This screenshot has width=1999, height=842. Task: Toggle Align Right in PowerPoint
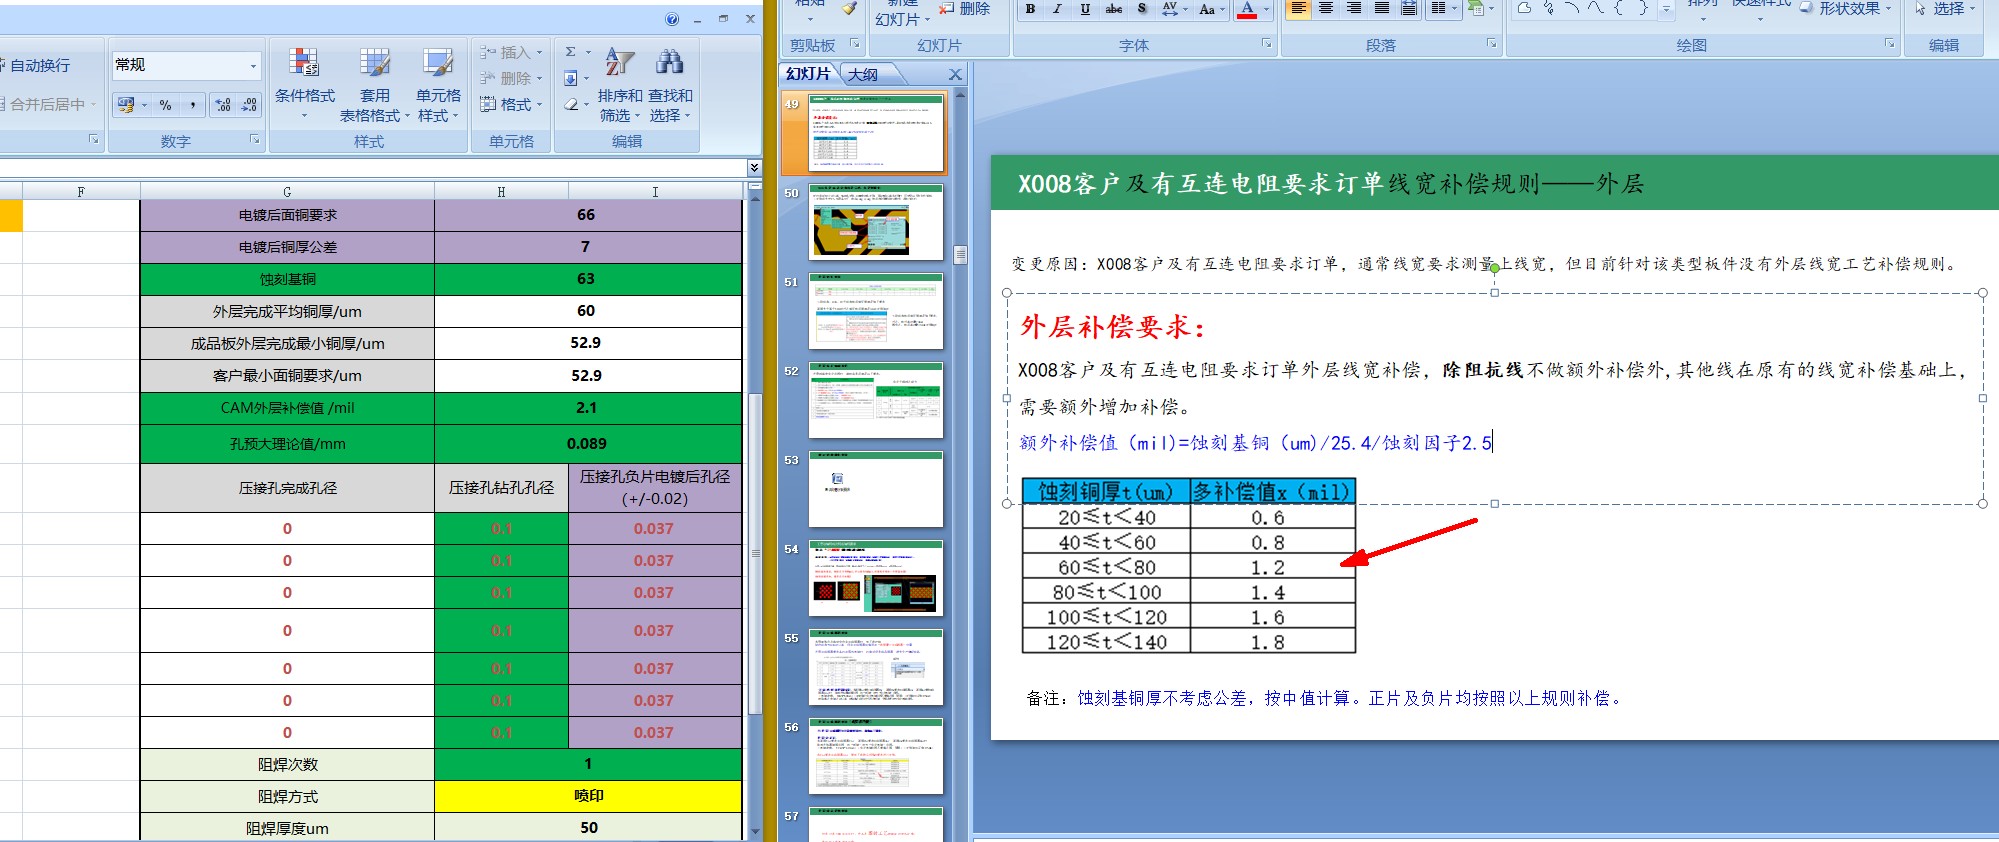point(1354,9)
